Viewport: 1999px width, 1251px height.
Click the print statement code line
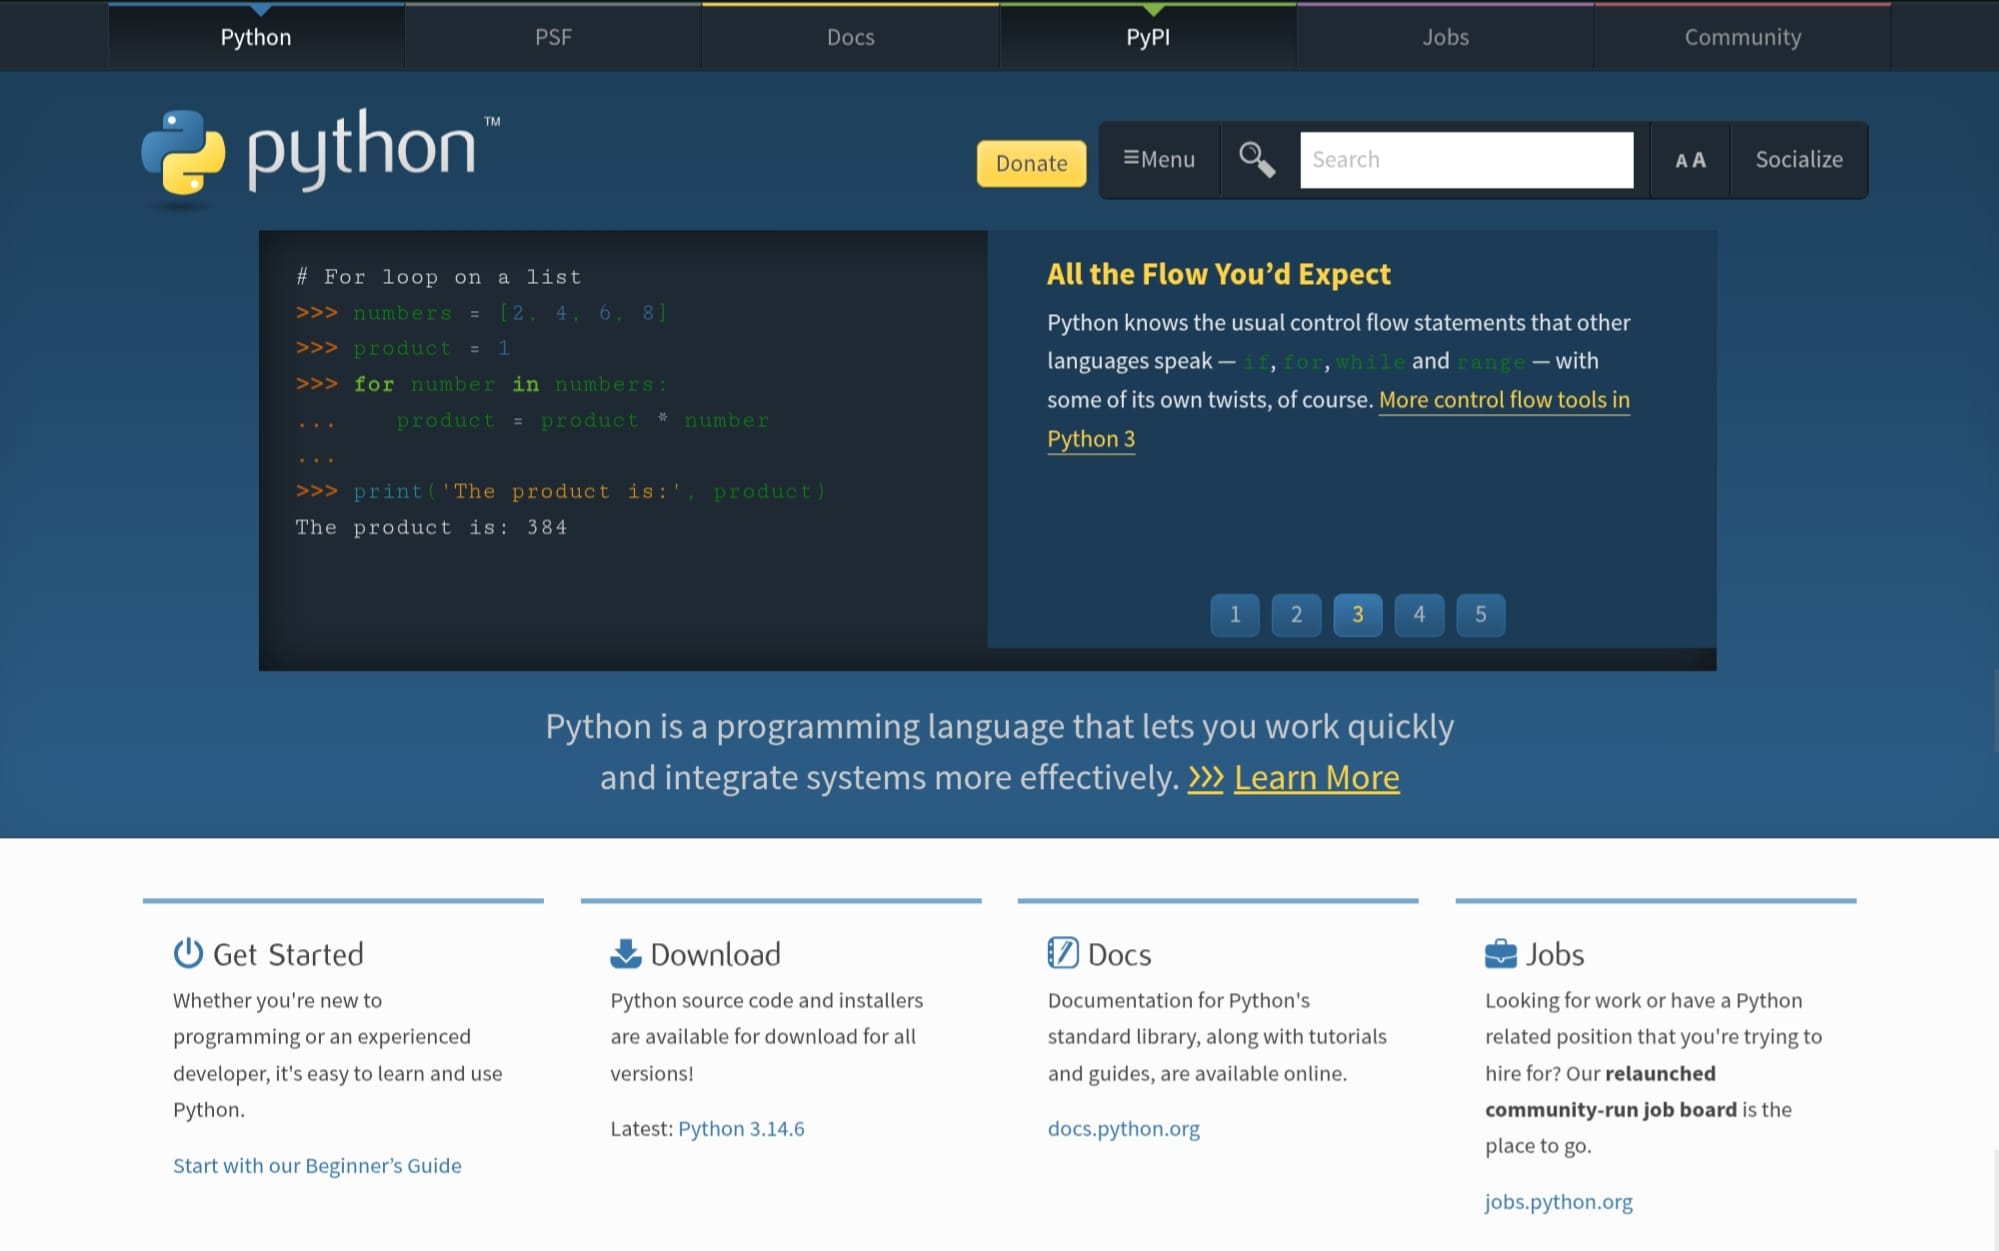(x=561, y=491)
